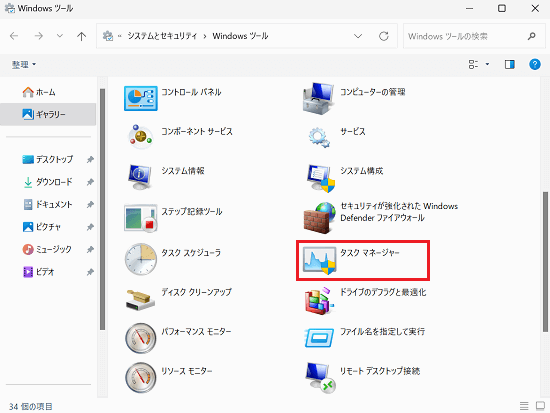Open the ファイル名を指定して実行 icon

pos(319,338)
